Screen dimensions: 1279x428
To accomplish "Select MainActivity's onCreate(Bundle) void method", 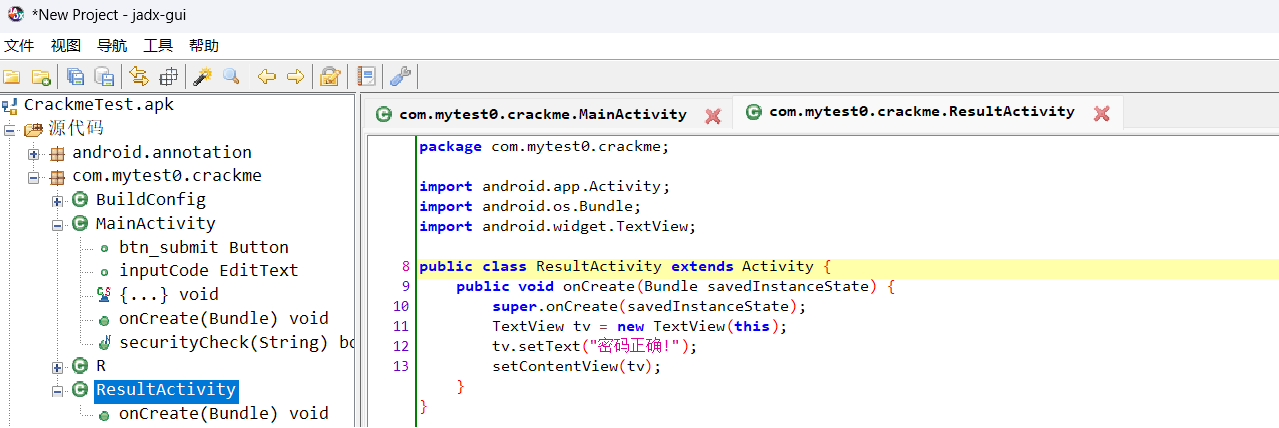I will pos(224,319).
